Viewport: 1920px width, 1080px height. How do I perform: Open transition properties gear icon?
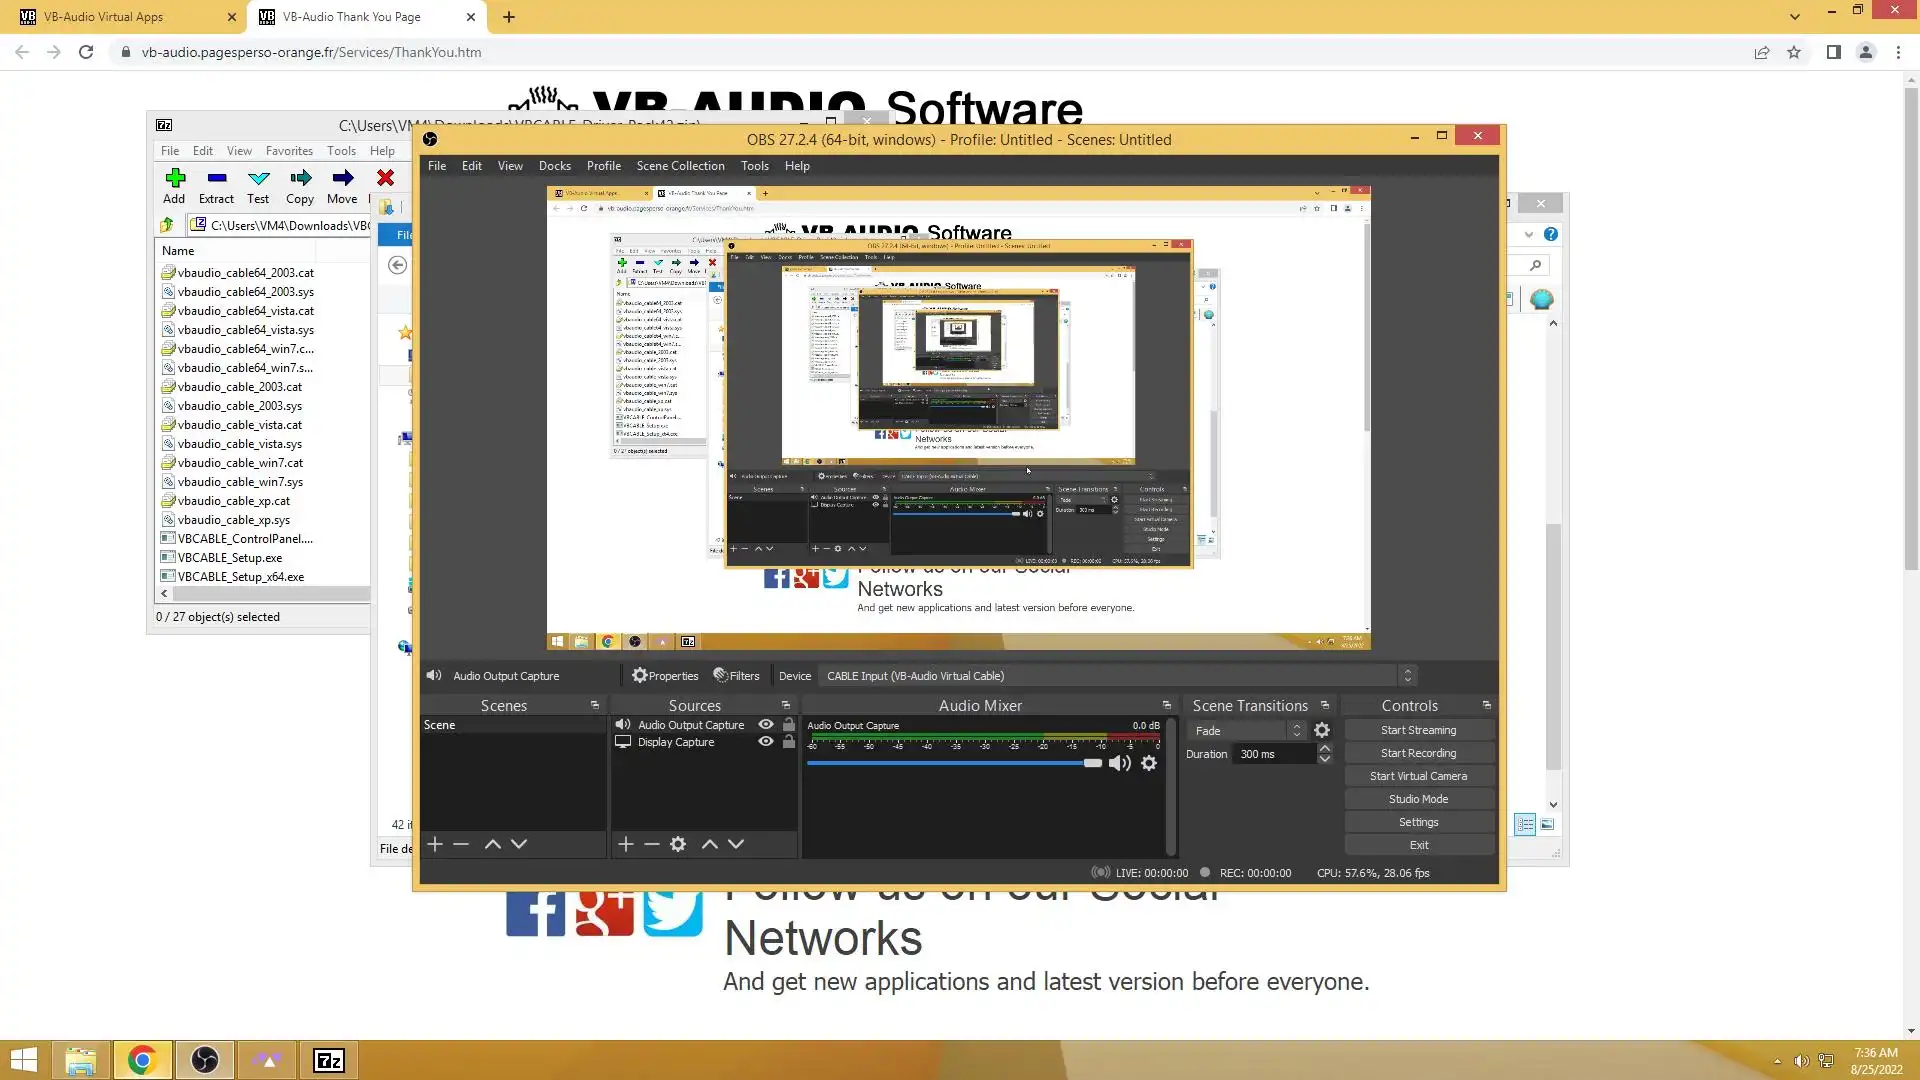(x=1322, y=731)
